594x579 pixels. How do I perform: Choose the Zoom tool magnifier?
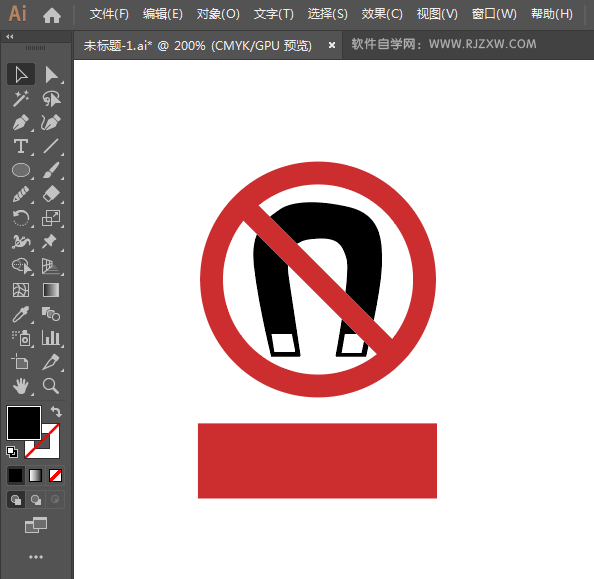(51, 386)
